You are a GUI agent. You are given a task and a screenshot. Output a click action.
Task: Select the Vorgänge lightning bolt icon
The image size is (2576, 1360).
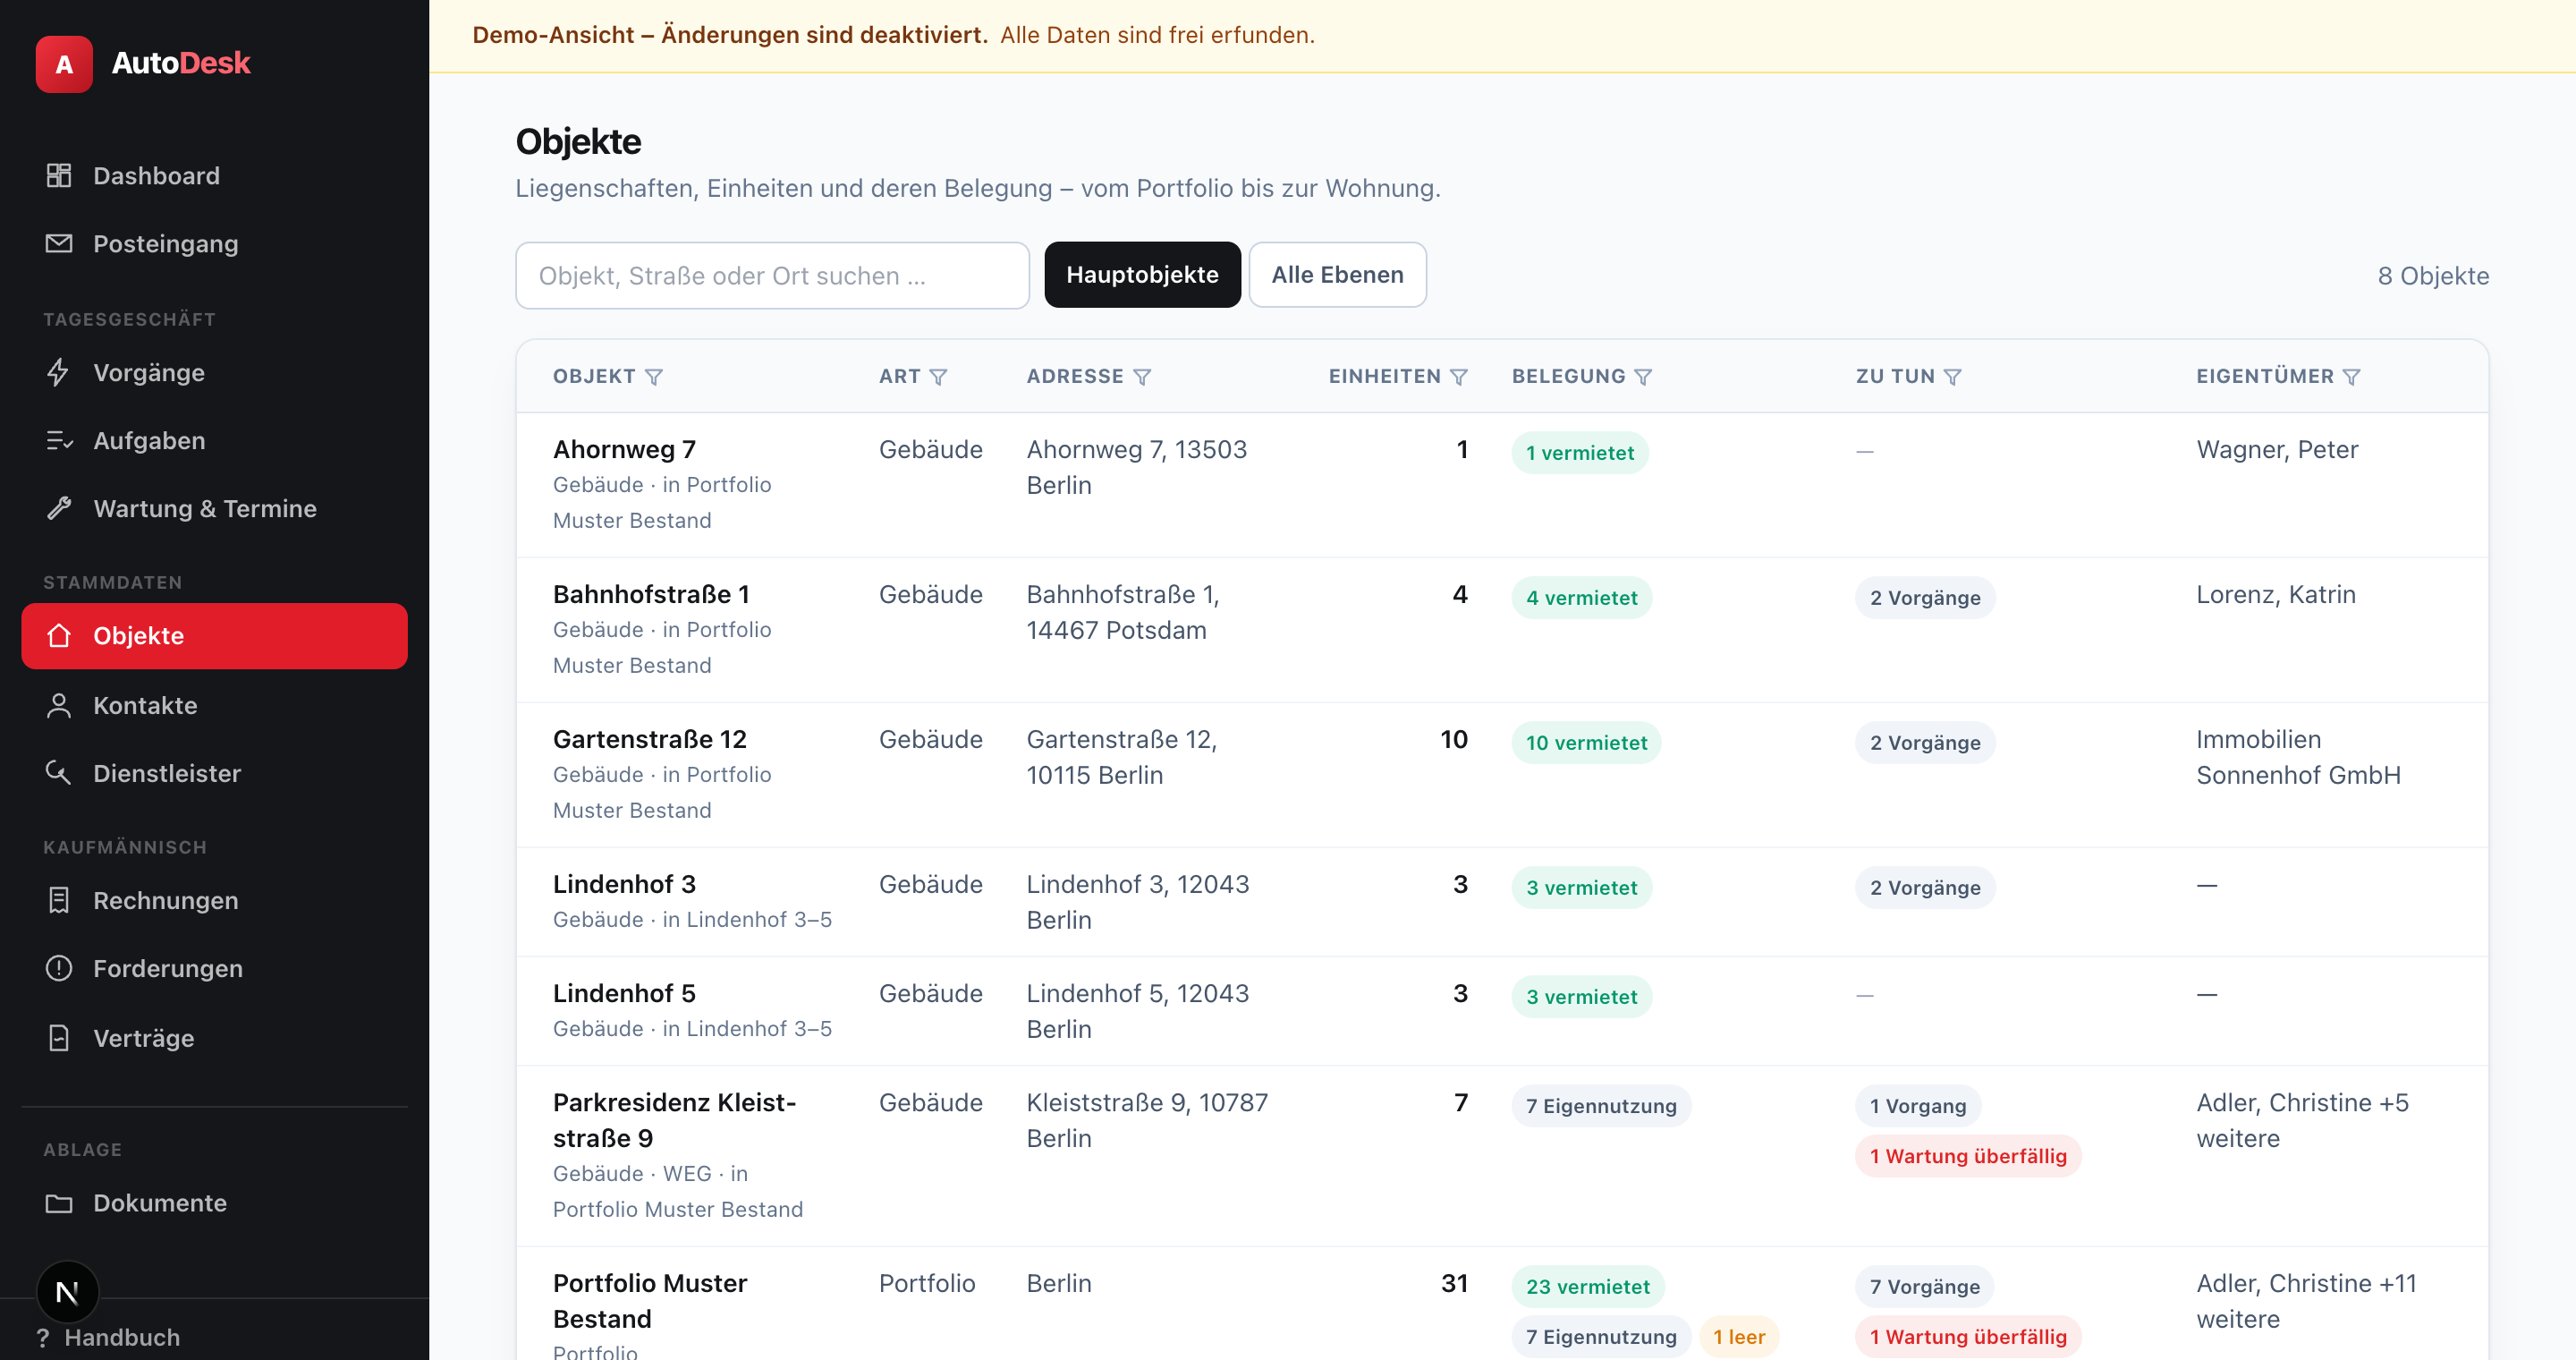point(59,372)
